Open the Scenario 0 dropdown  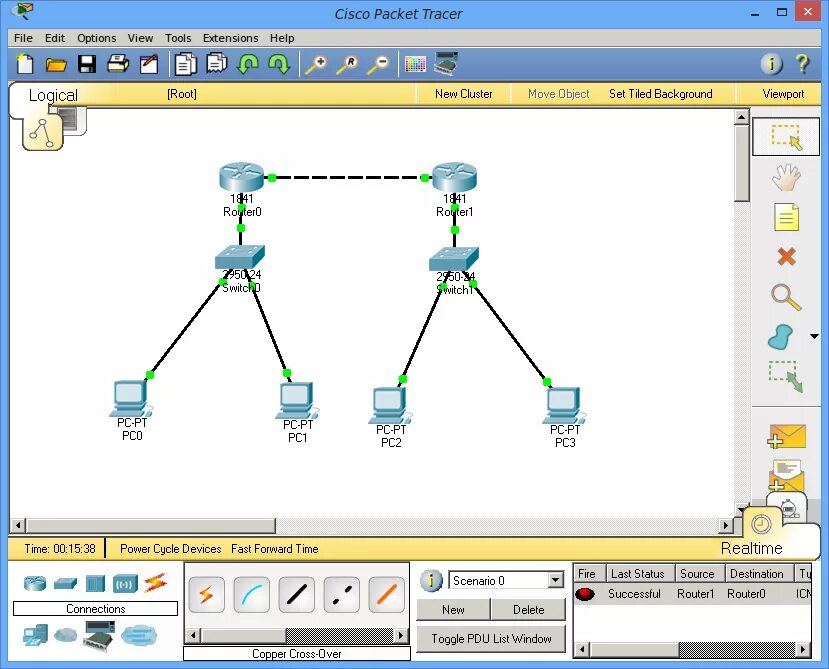[x=555, y=580]
